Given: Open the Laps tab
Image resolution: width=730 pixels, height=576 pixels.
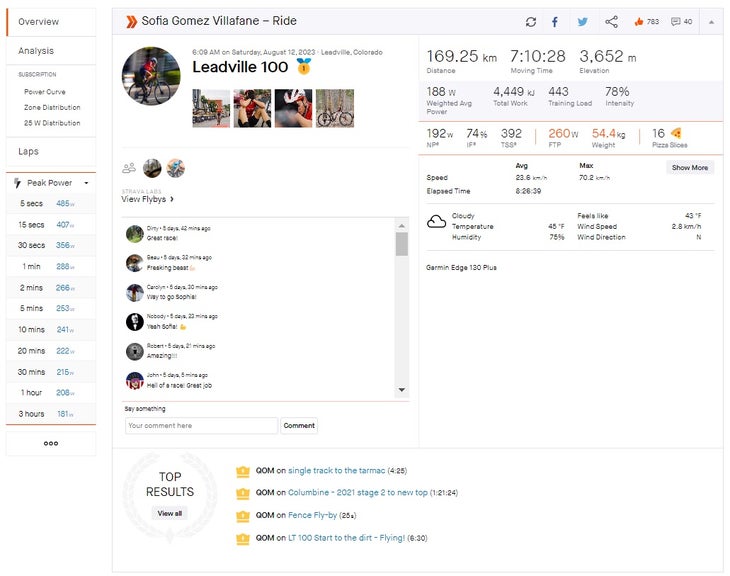Looking at the screenshot, I should [29, 152].
